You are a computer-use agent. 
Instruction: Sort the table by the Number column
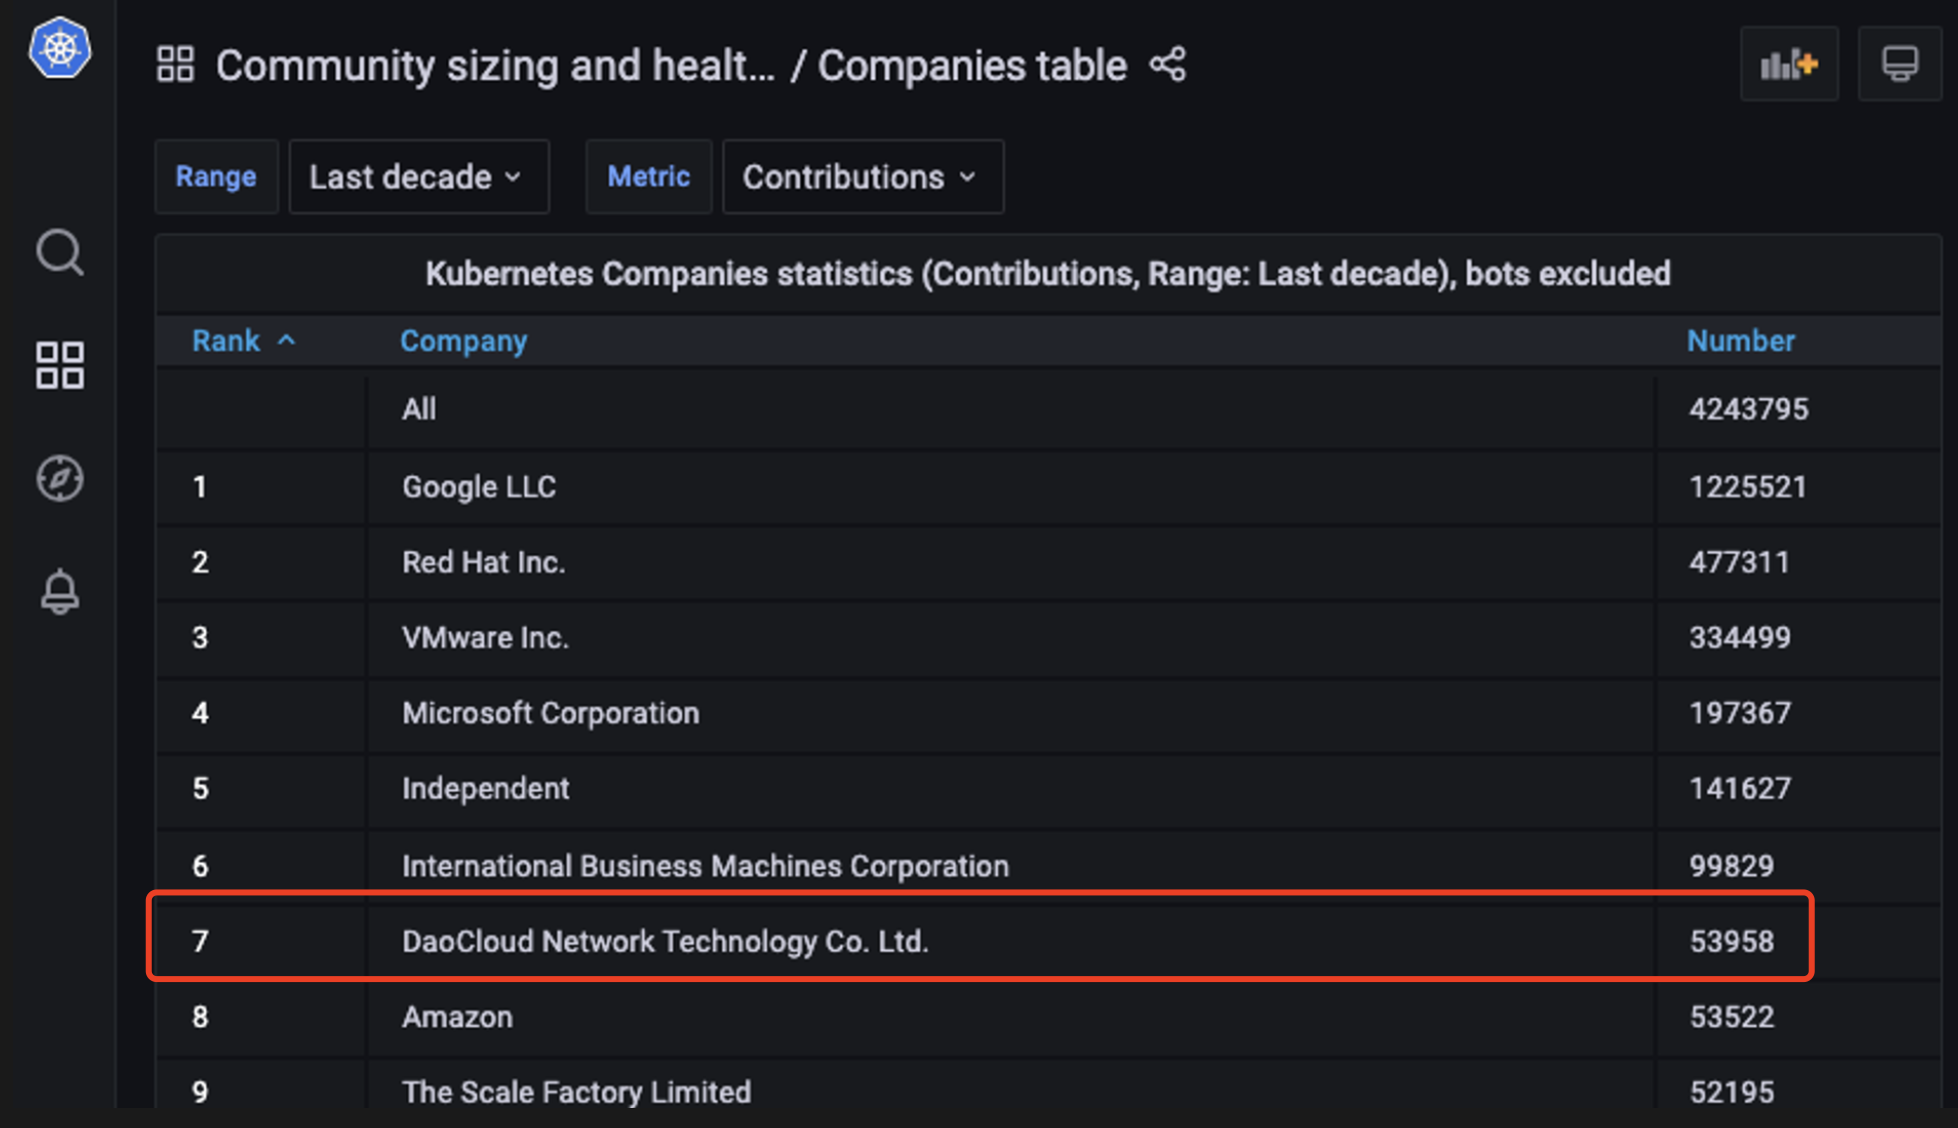1740,340
